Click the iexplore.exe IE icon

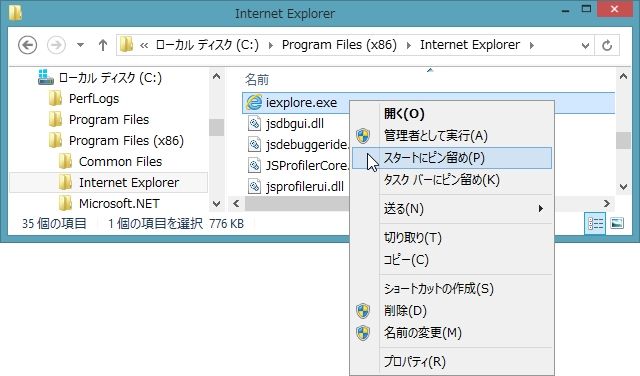coord(254,102)
